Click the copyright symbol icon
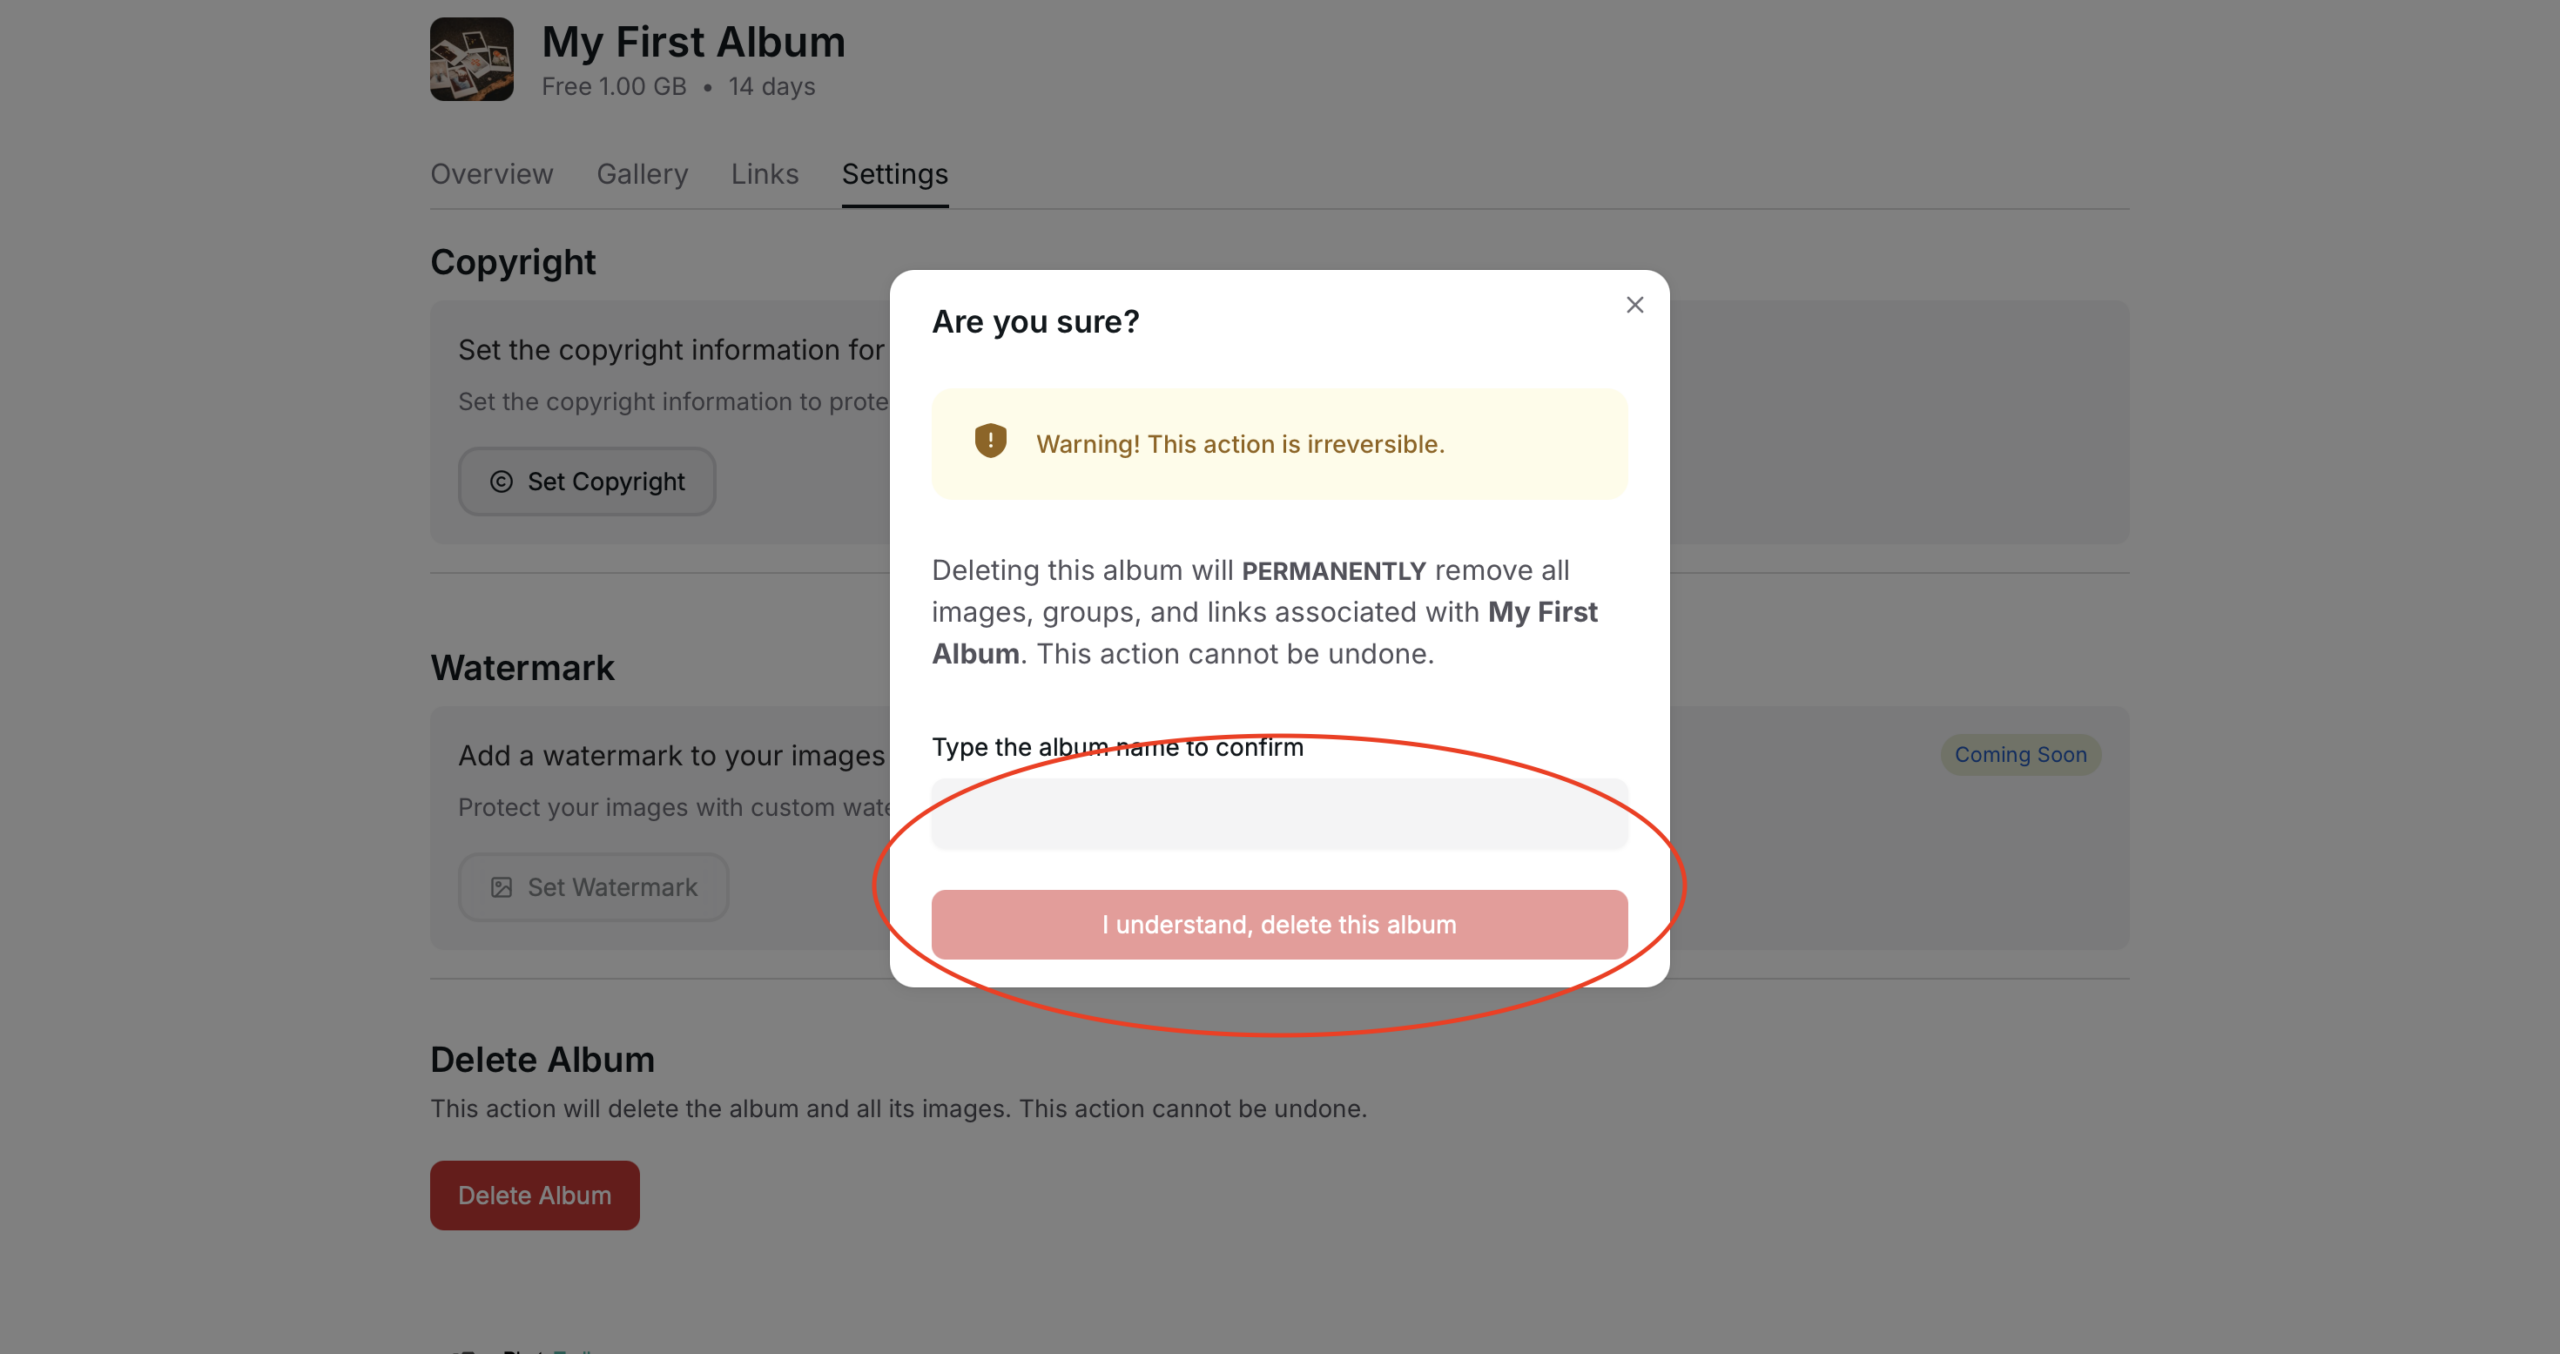Screen dimensions: 2560x1354 (501, 482)
